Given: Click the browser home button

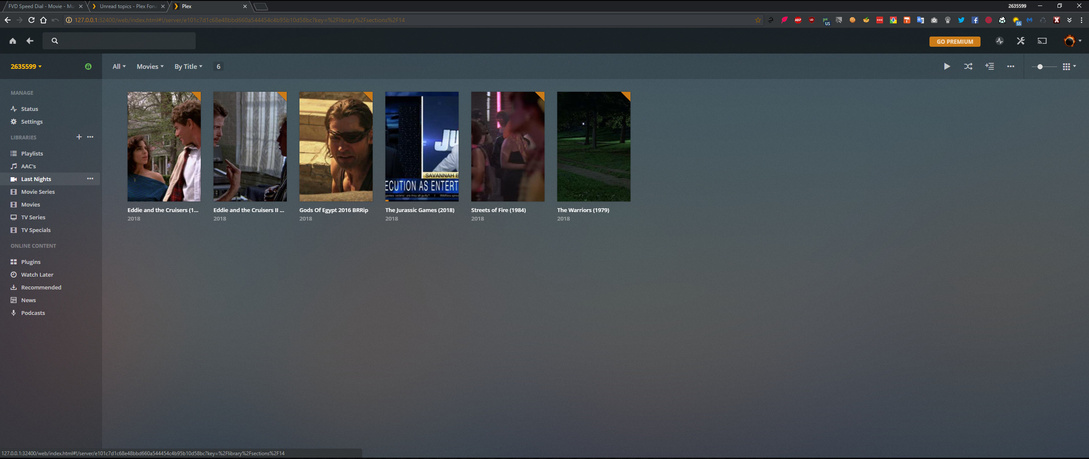Looking at the screenshot, I should click(43, 19).
